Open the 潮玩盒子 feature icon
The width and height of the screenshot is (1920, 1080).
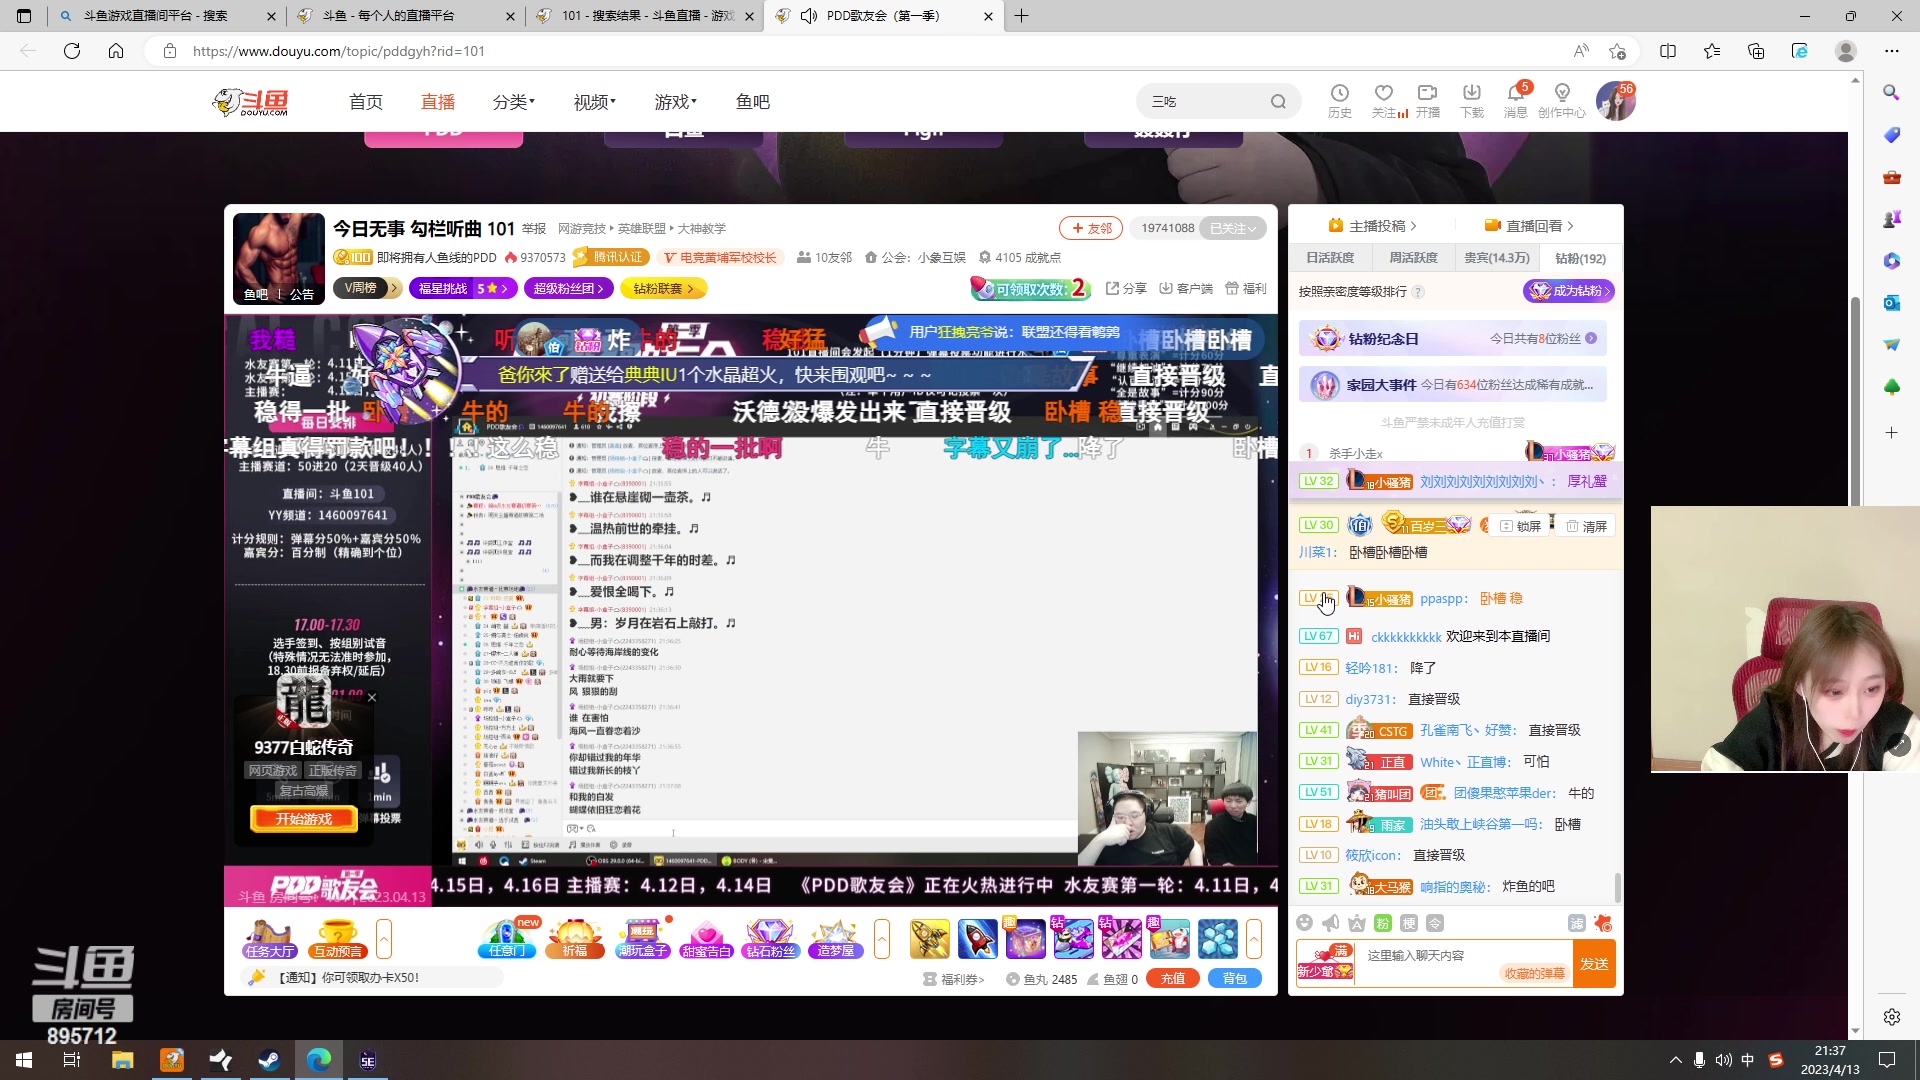[x=643, y=938]
